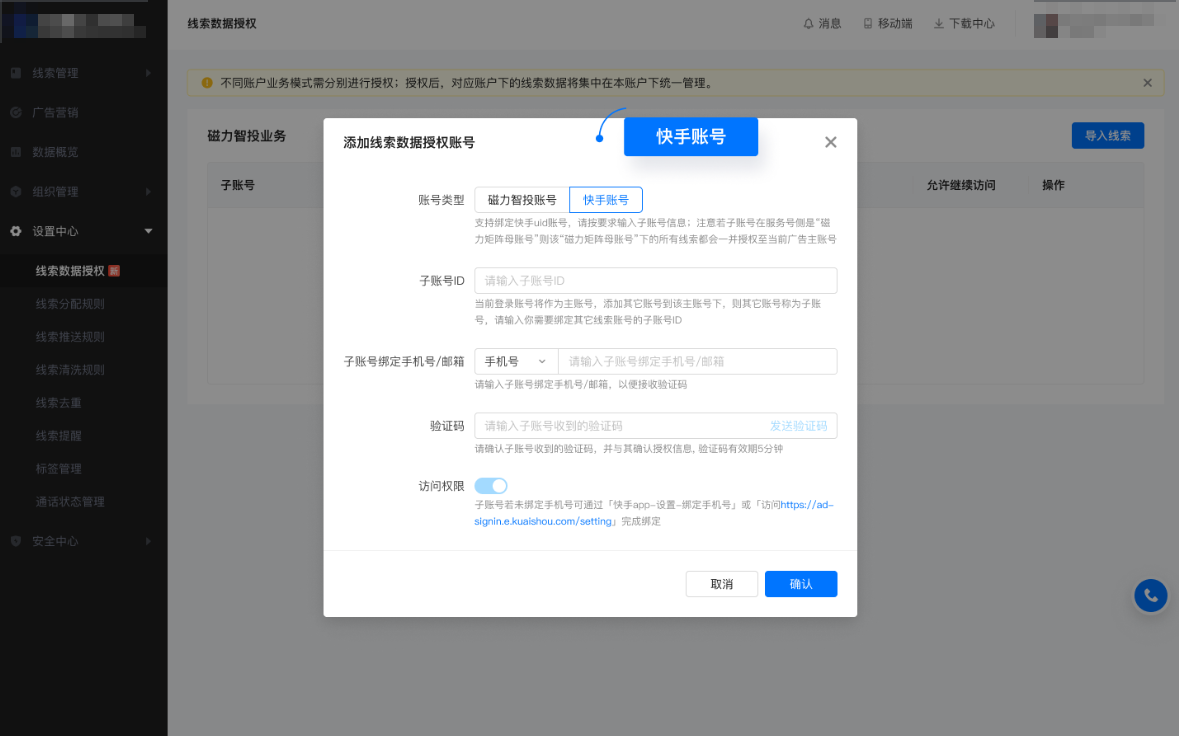Click the 取消 button
Screen dimensions: 1179x736
tap(722, 584)
